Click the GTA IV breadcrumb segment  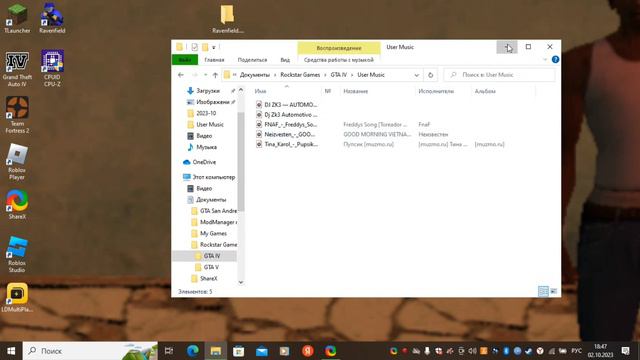point(338,75)
